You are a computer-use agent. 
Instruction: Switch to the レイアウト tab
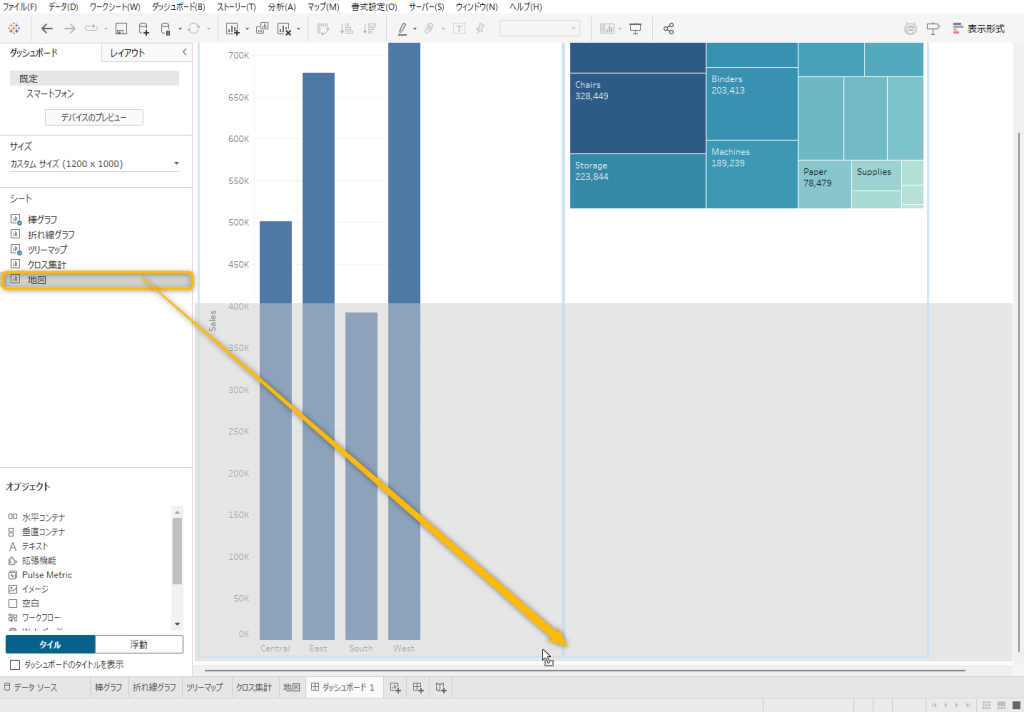(127, 52)
